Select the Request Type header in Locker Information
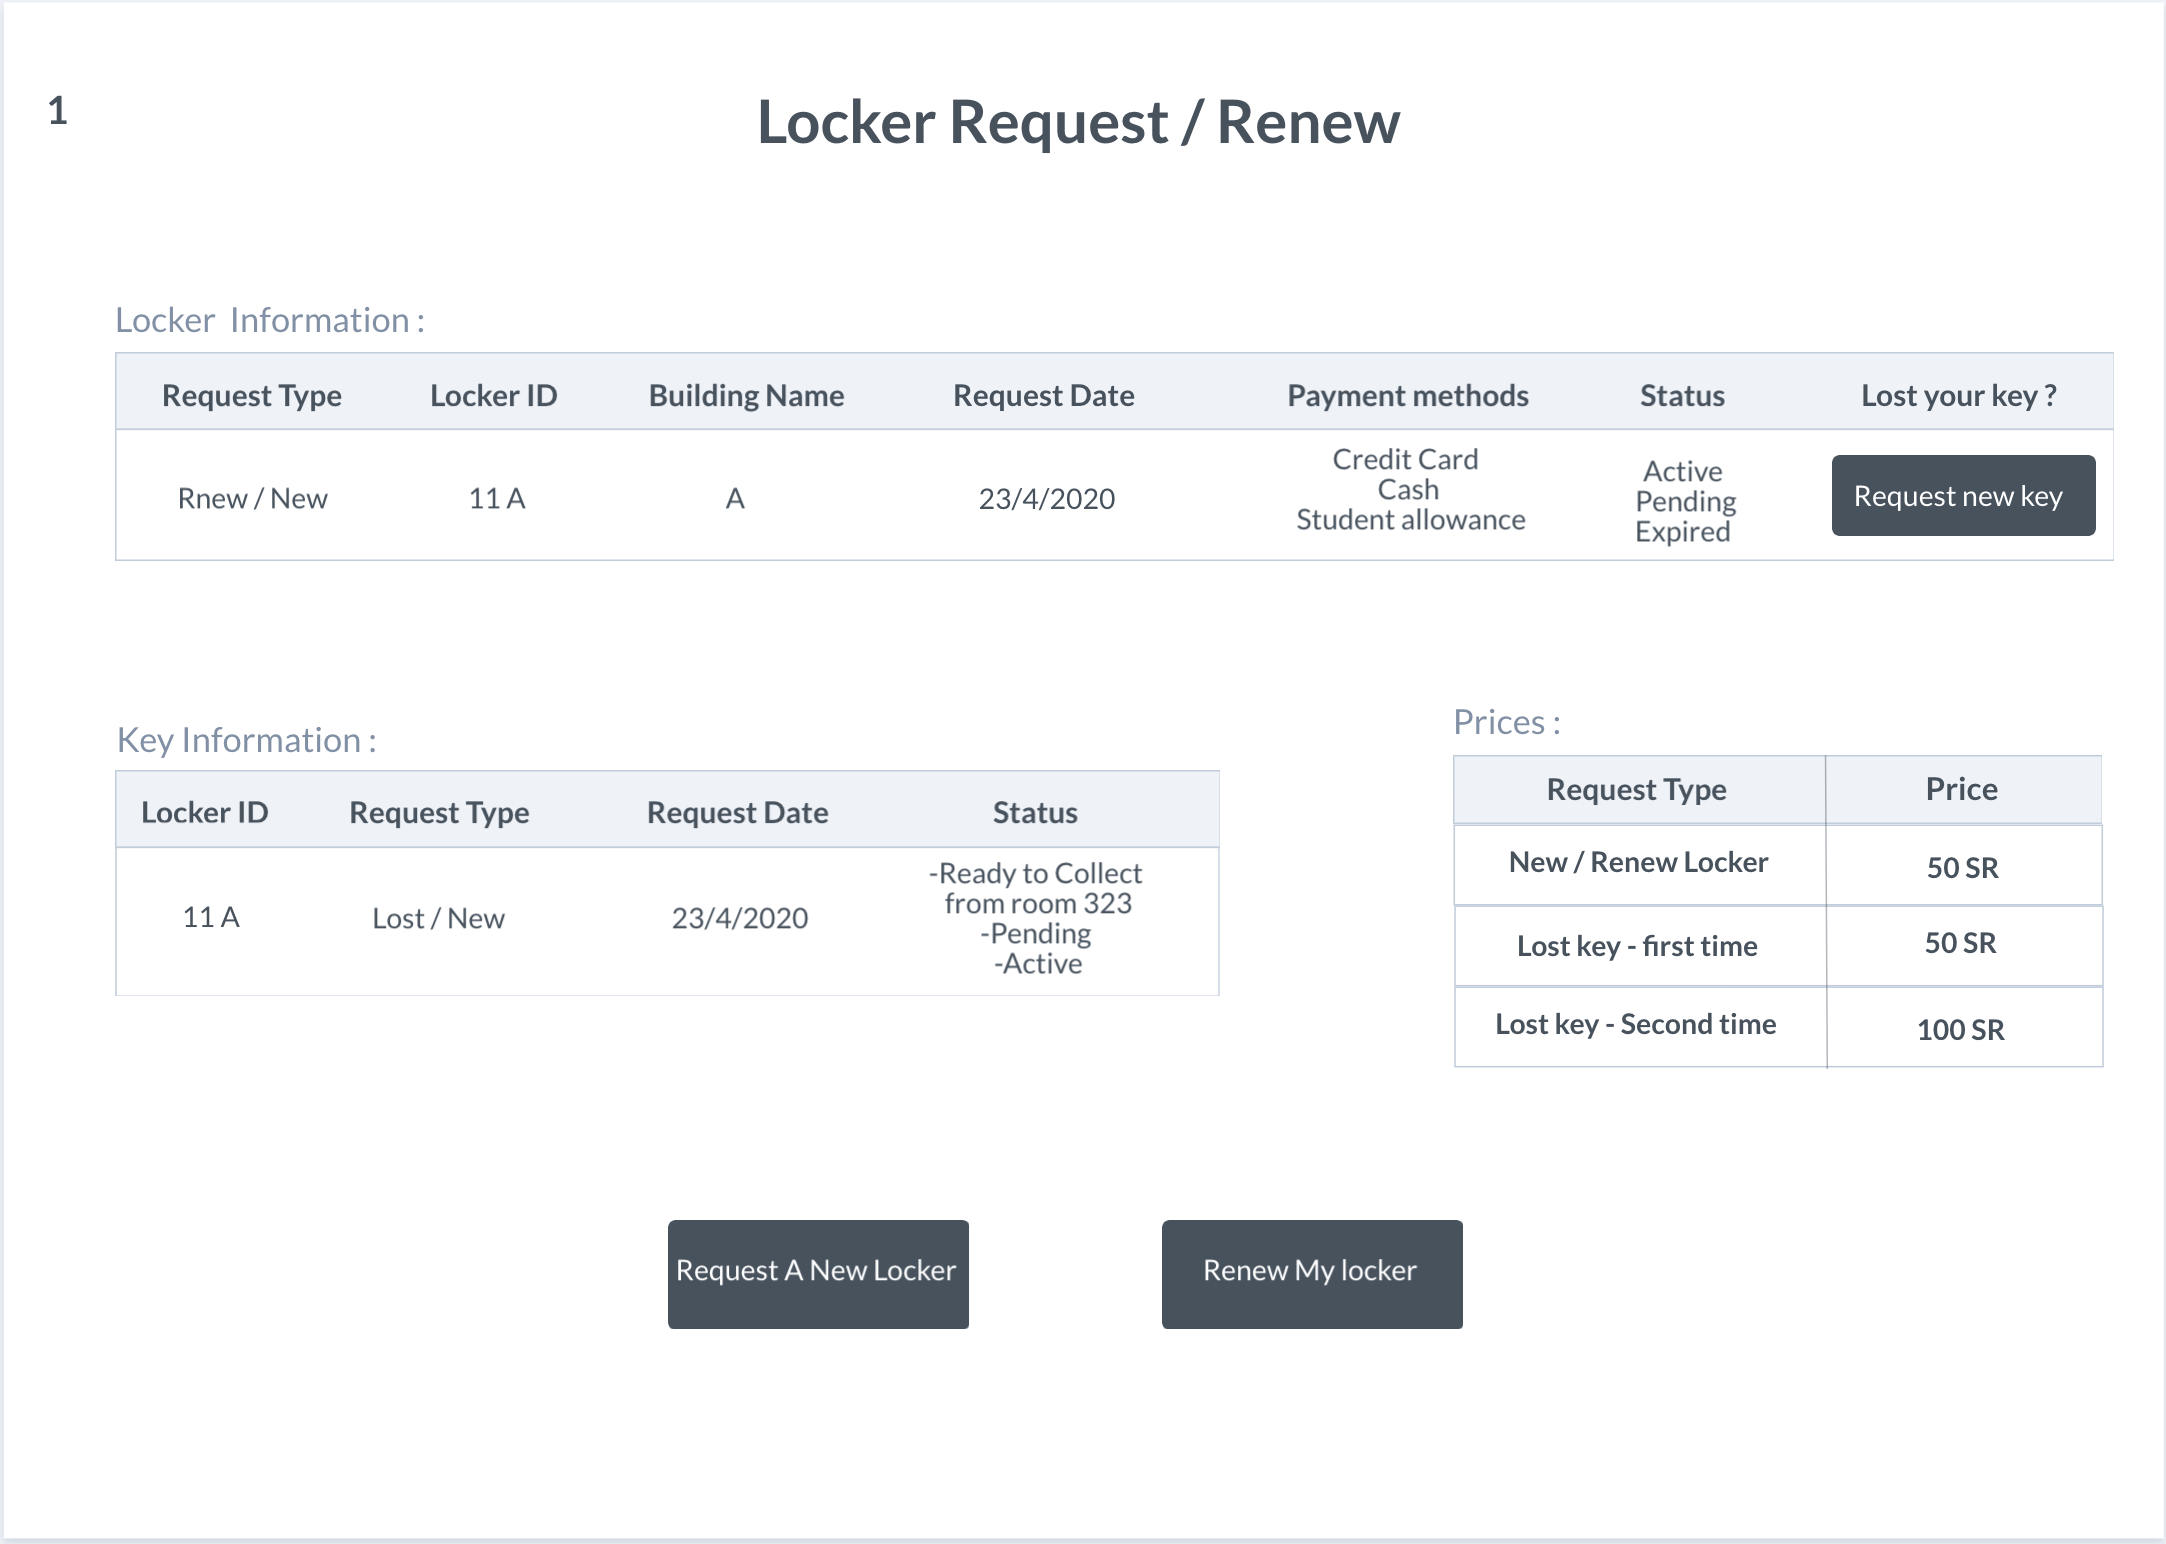The width and height of the screenshot is (2166, 1544). pyautogui.click(x=252, y=395)
